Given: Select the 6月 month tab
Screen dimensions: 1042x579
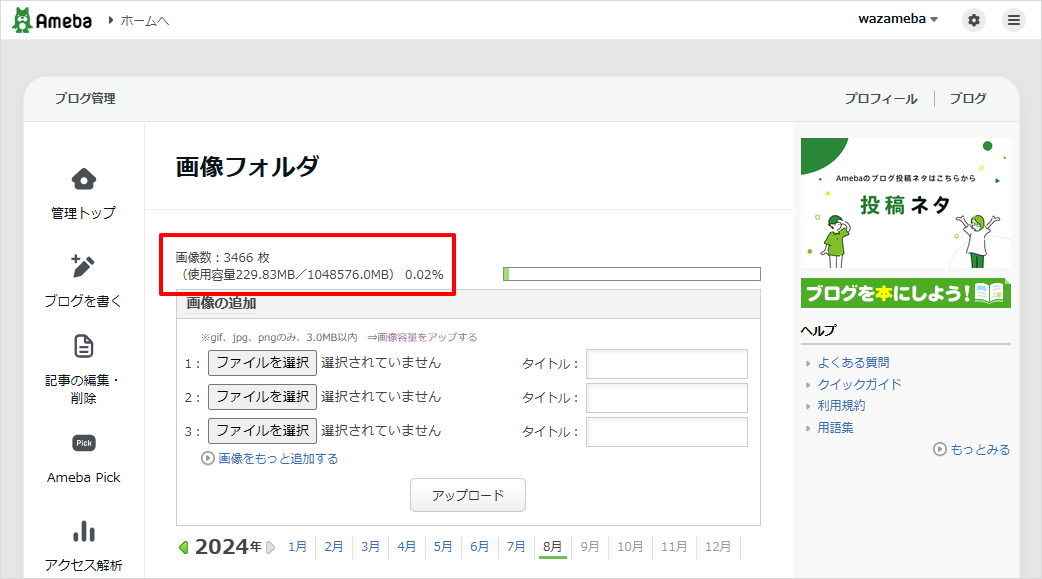Looking at the screenshot, I should click(x=479, y=546).
